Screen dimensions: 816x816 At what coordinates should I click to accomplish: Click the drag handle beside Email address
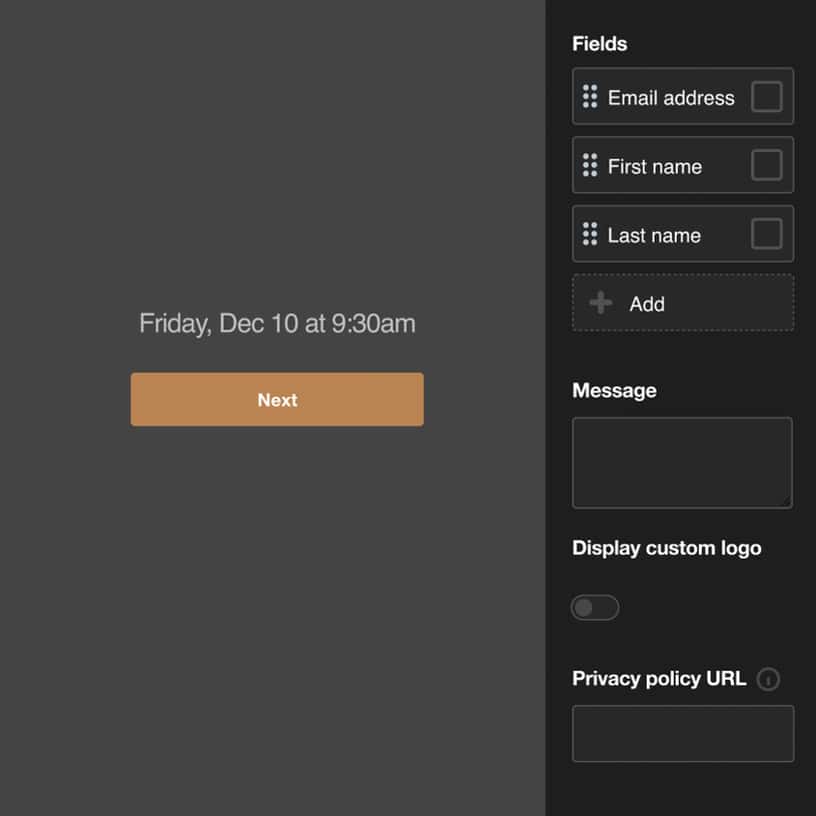point(590,97)
